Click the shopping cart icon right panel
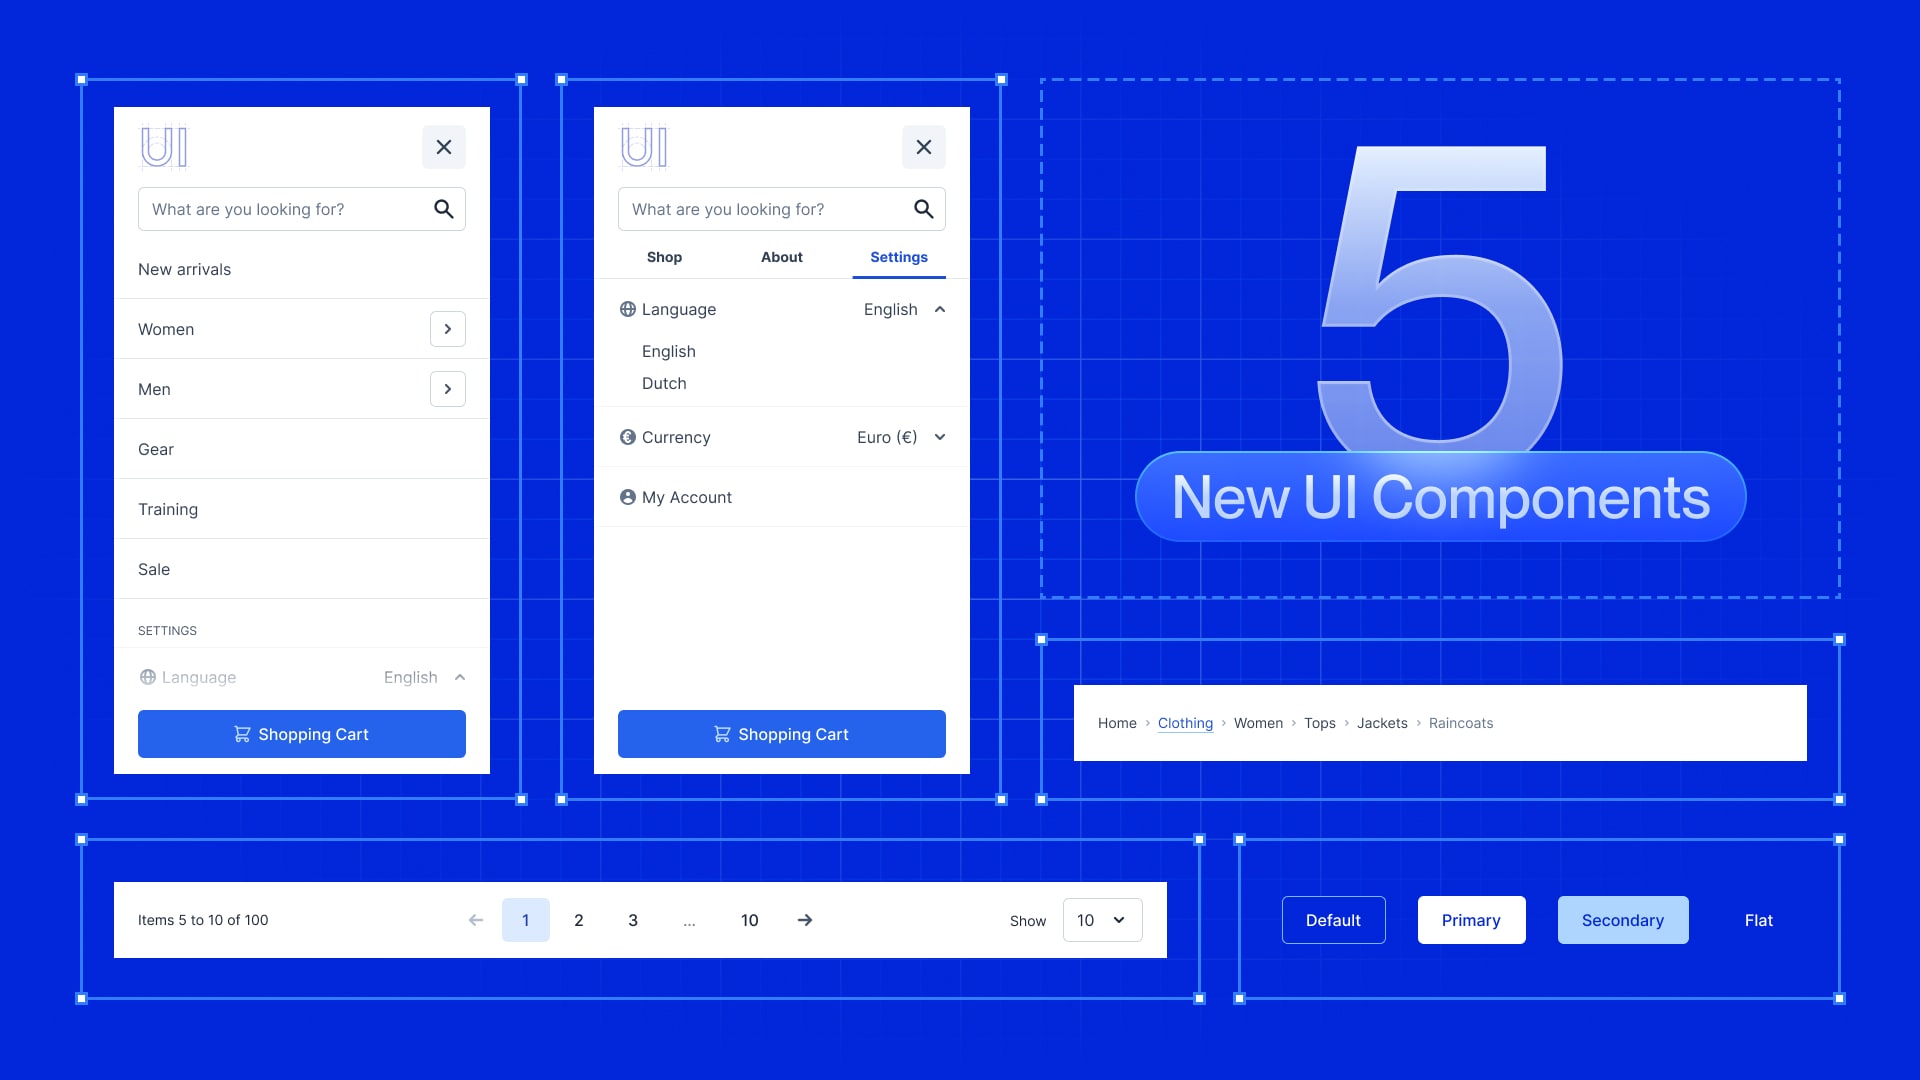This screenshot has width=1920, height=1080. 721,733
